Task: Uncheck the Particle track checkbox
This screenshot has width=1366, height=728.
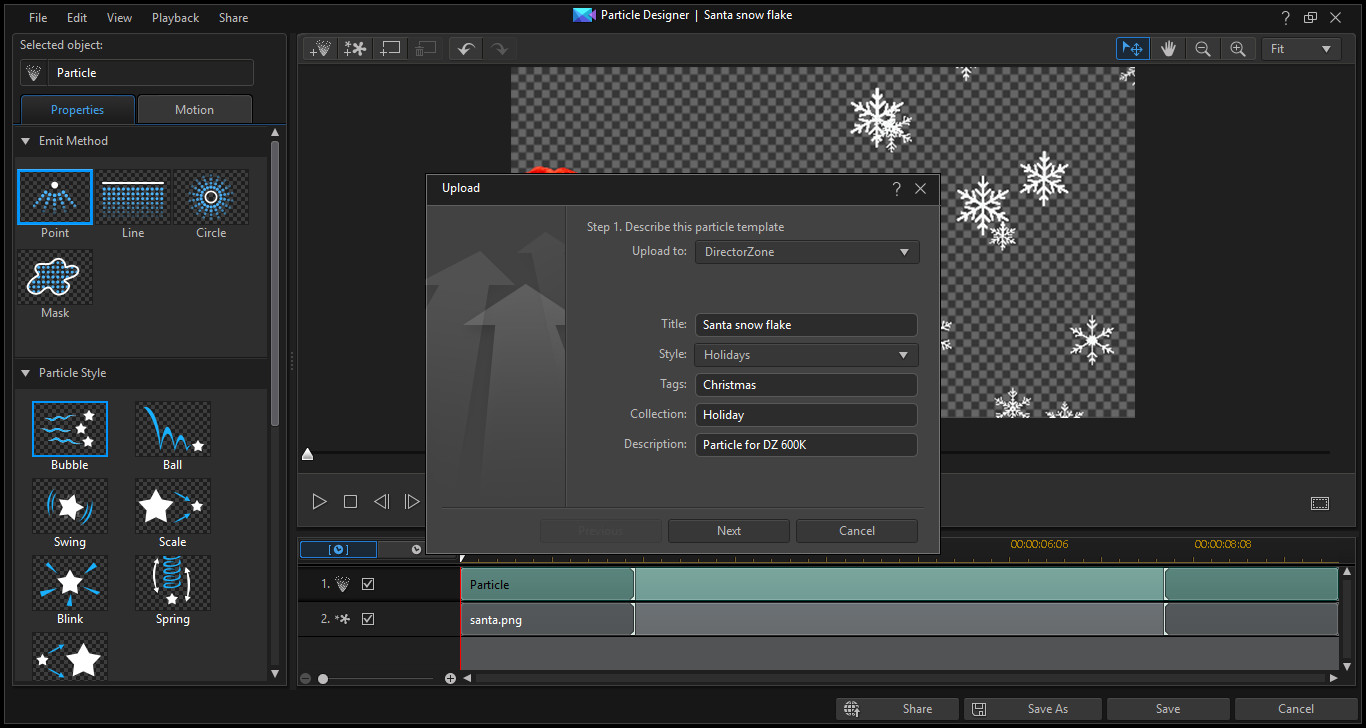Action: tap(368, 584)
